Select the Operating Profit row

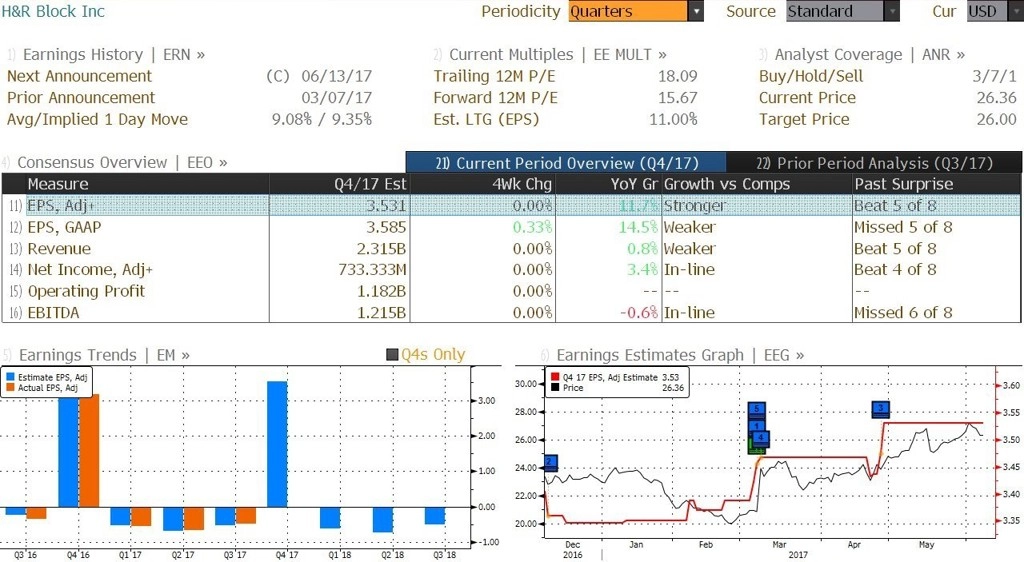click(x=511, y=291)
